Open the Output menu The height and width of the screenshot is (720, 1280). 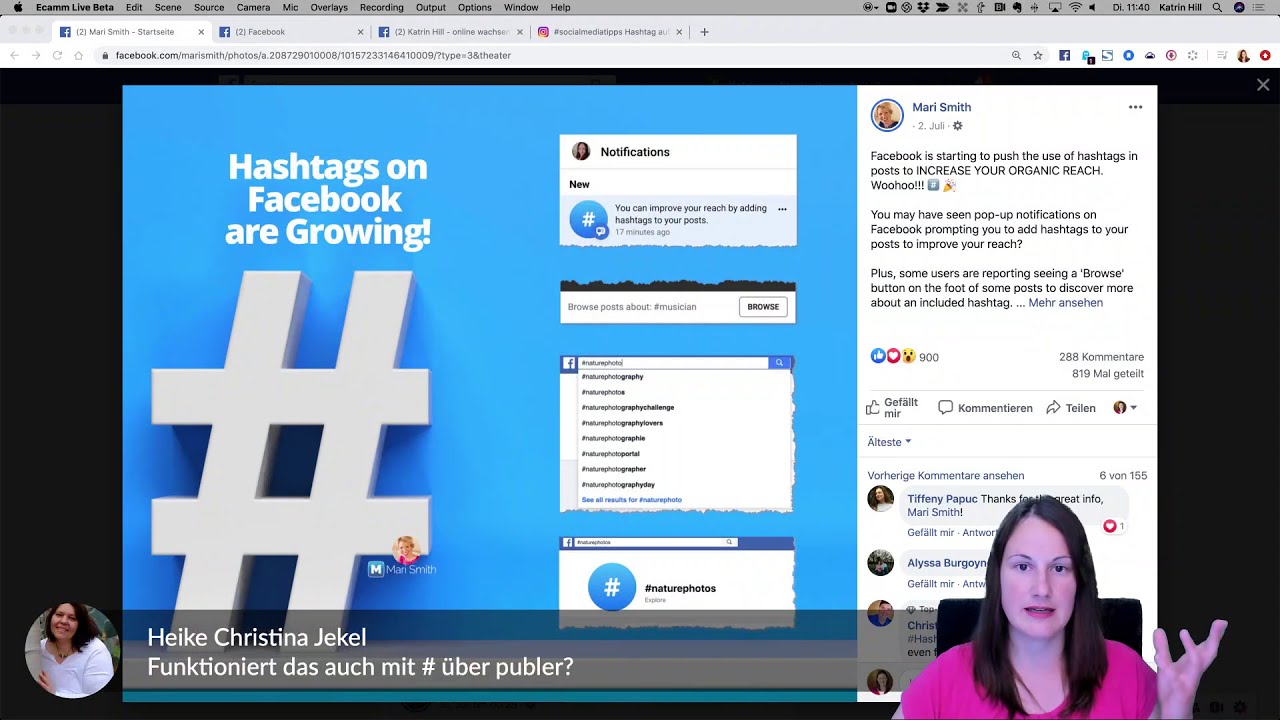[x=431, y=7]
